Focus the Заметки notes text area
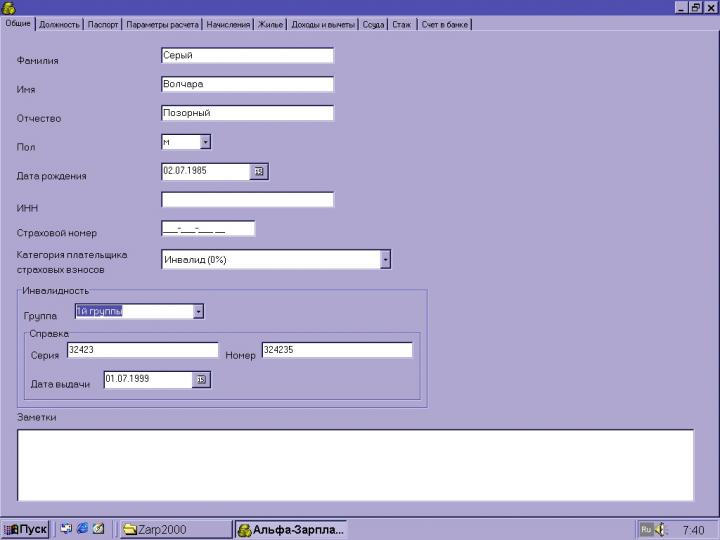Viewport: 720px width, 540px height. (x=355, y=464)
